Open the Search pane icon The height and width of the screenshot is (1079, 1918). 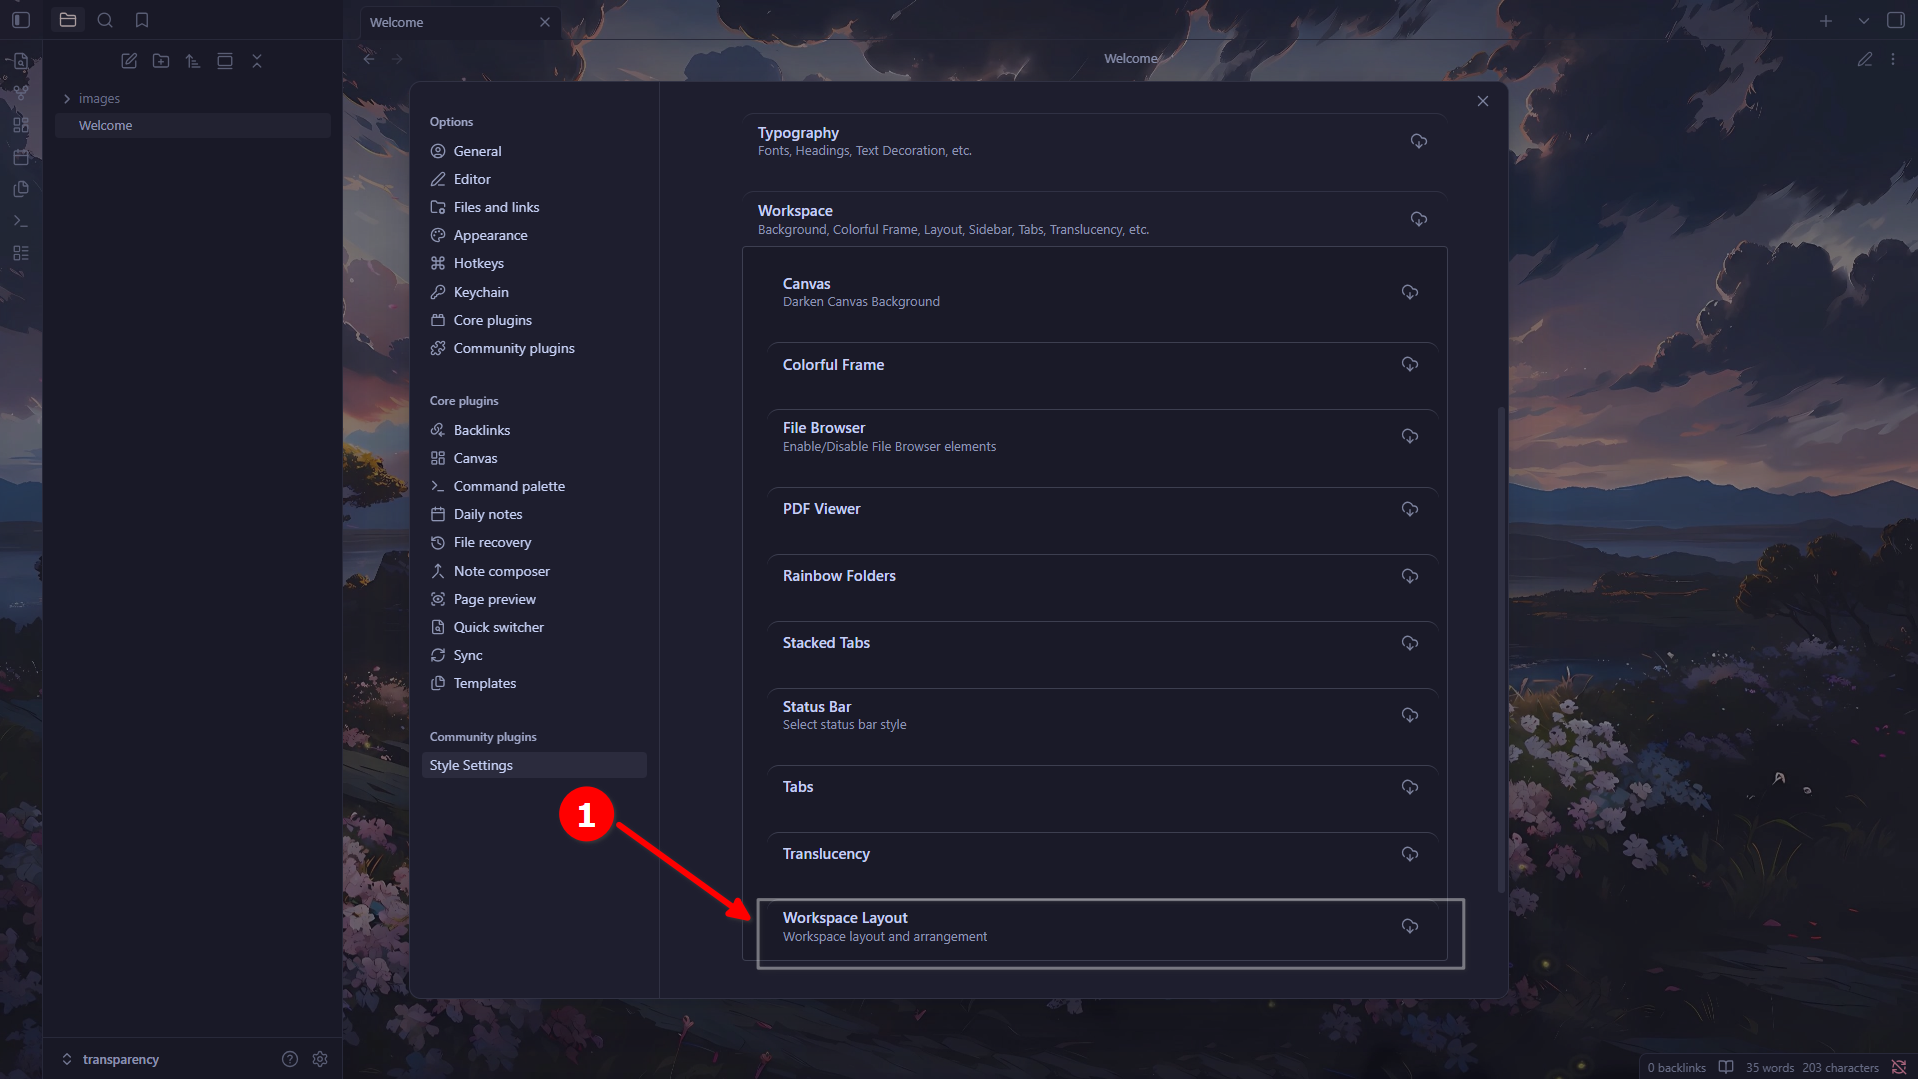coord(105,20)
